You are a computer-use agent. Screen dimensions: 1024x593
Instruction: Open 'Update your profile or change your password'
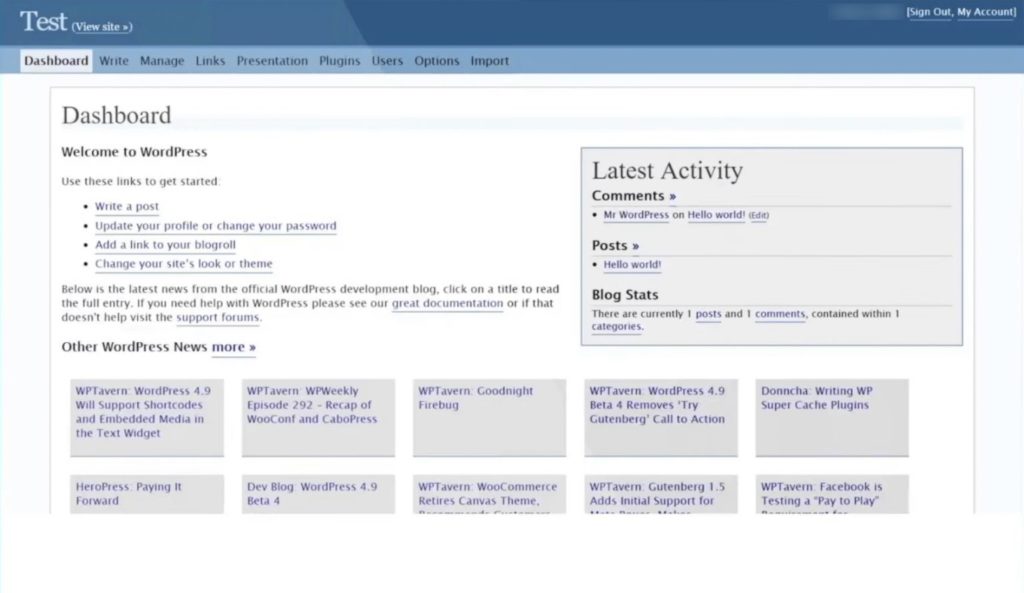coord(216,226)
